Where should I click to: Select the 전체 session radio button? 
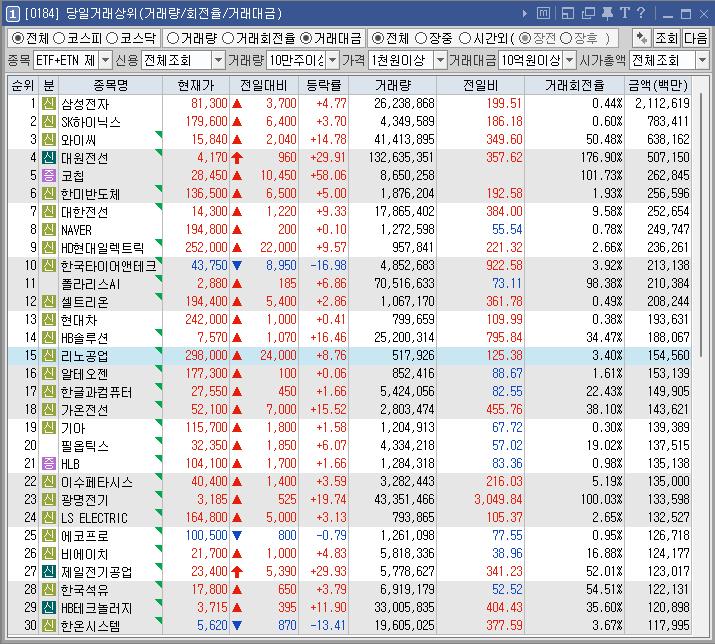pos(378,38)
